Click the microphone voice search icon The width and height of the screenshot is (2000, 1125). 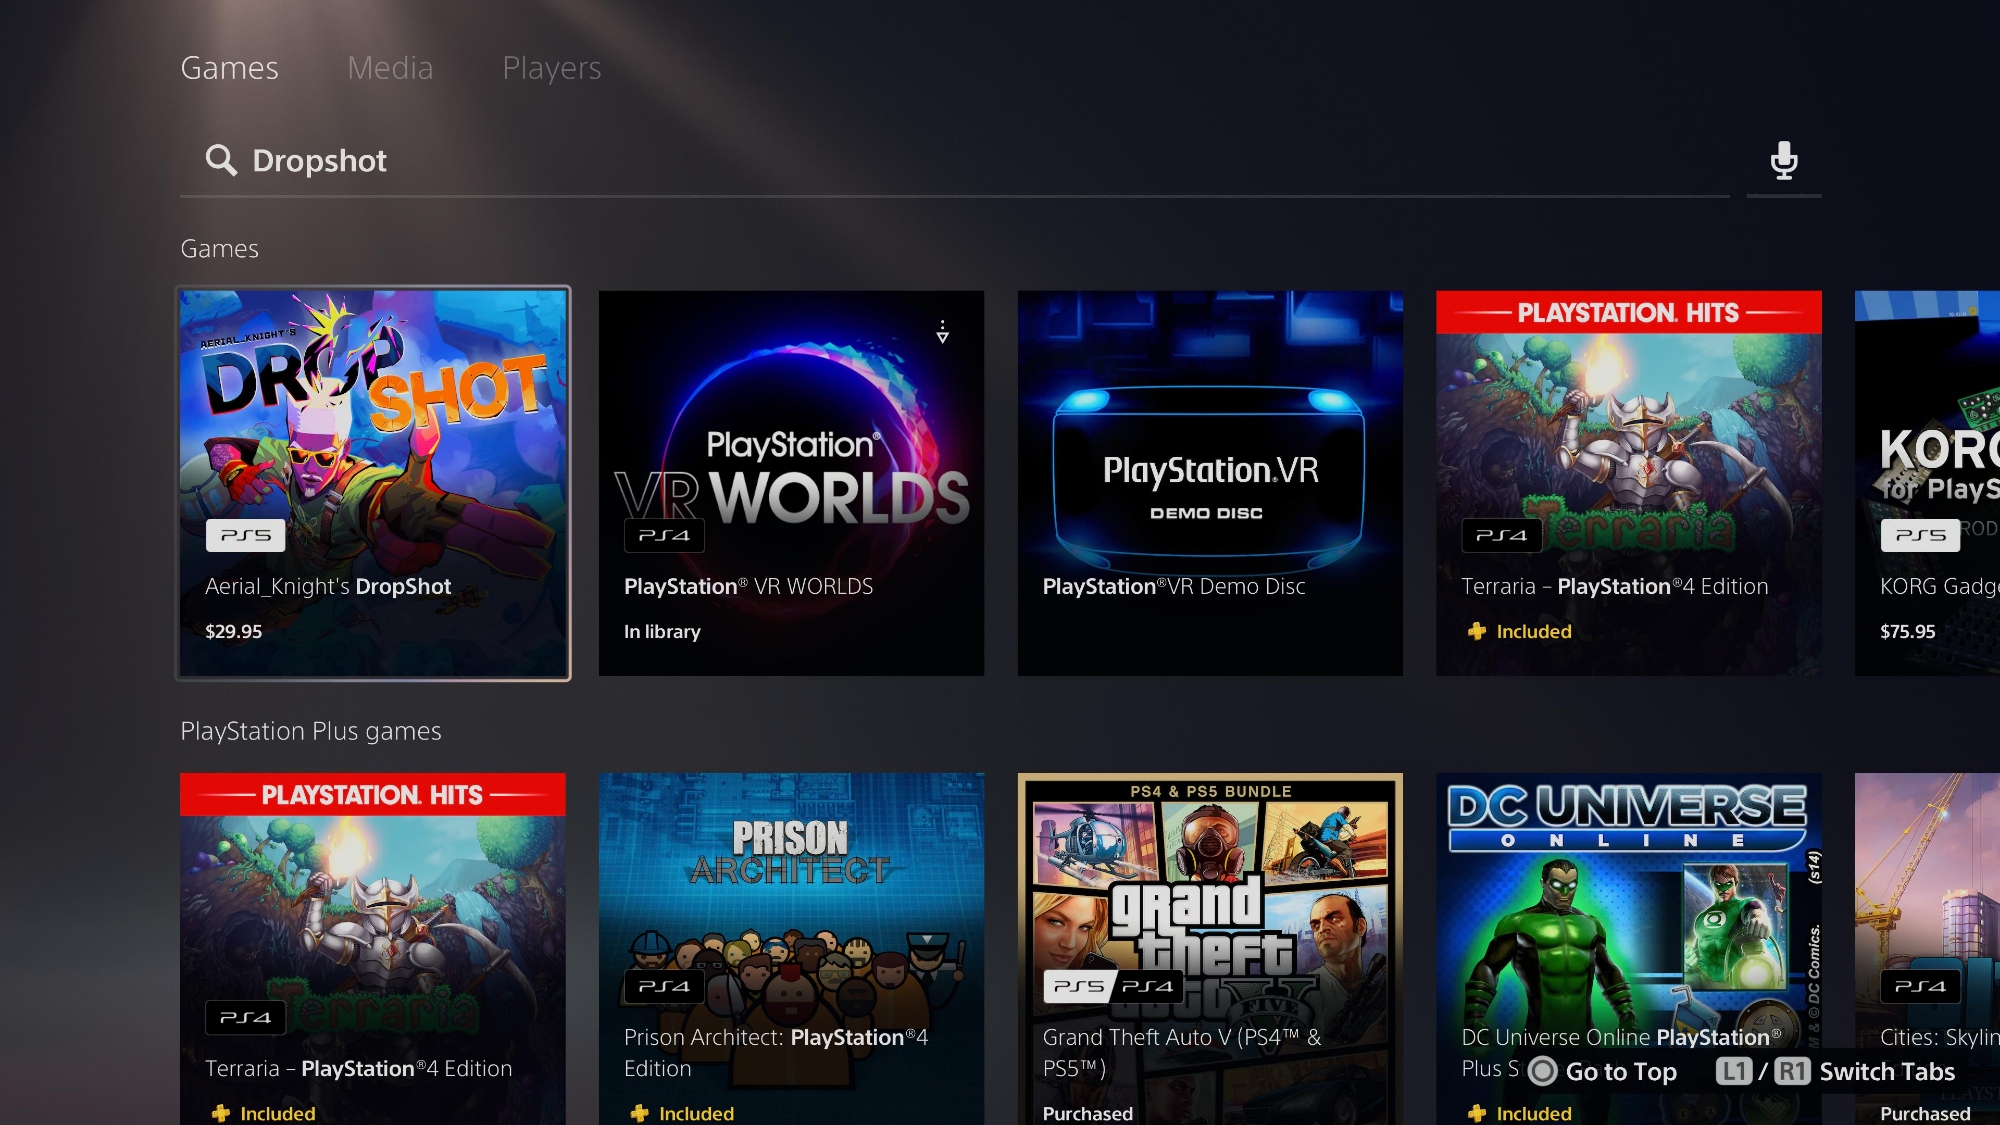pyautogui.click(x=1783, y=160)
